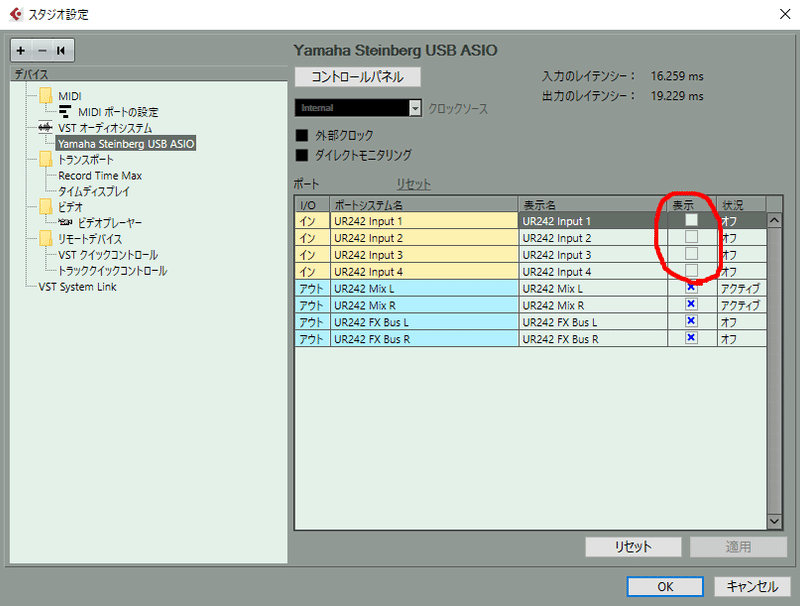
Task: Click port system name UR242 FX Bus L
Action: click(x=424, y=322)
